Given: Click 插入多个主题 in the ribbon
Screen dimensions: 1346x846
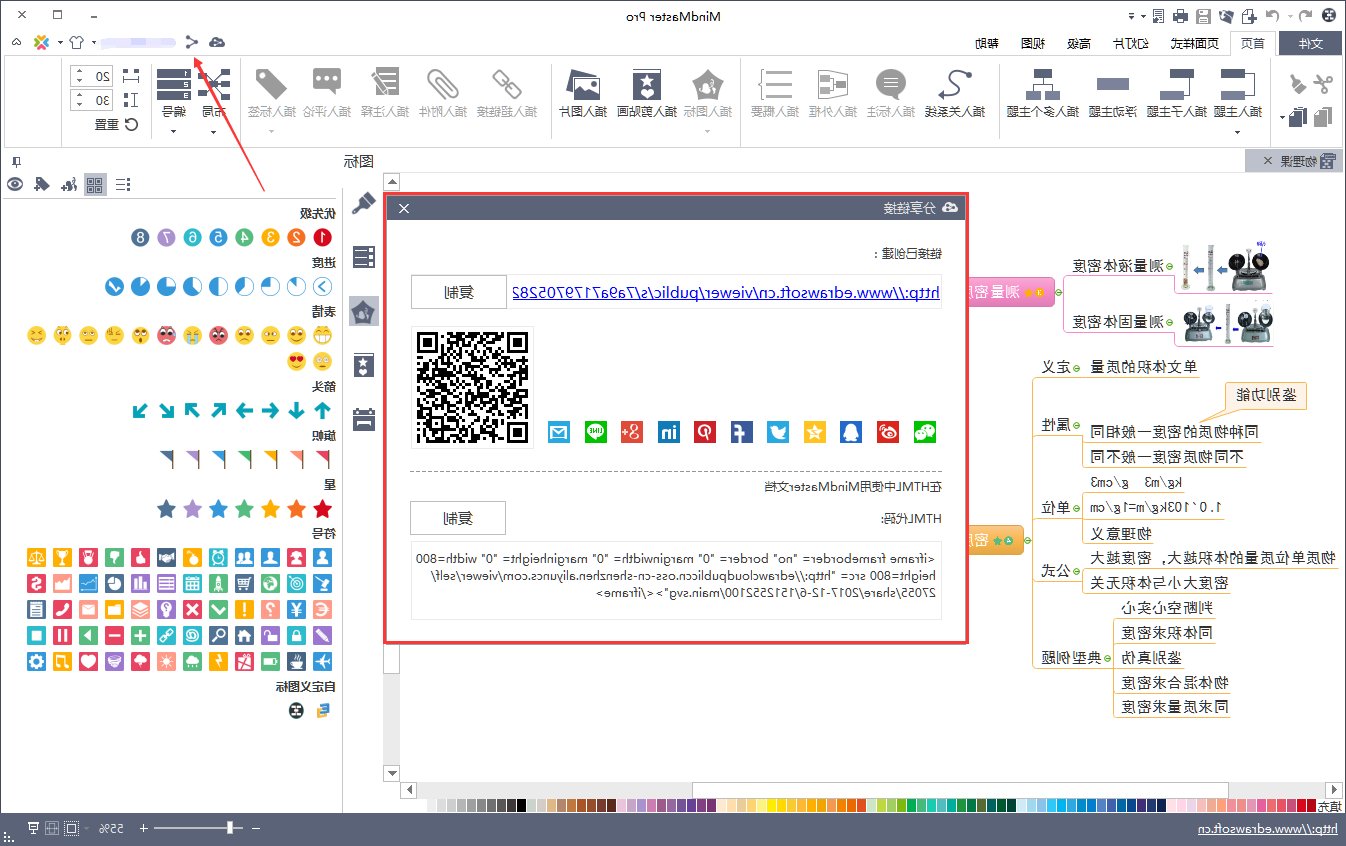Looking at the screenshot, I should pyautogui.click(x=1044, y=94).
